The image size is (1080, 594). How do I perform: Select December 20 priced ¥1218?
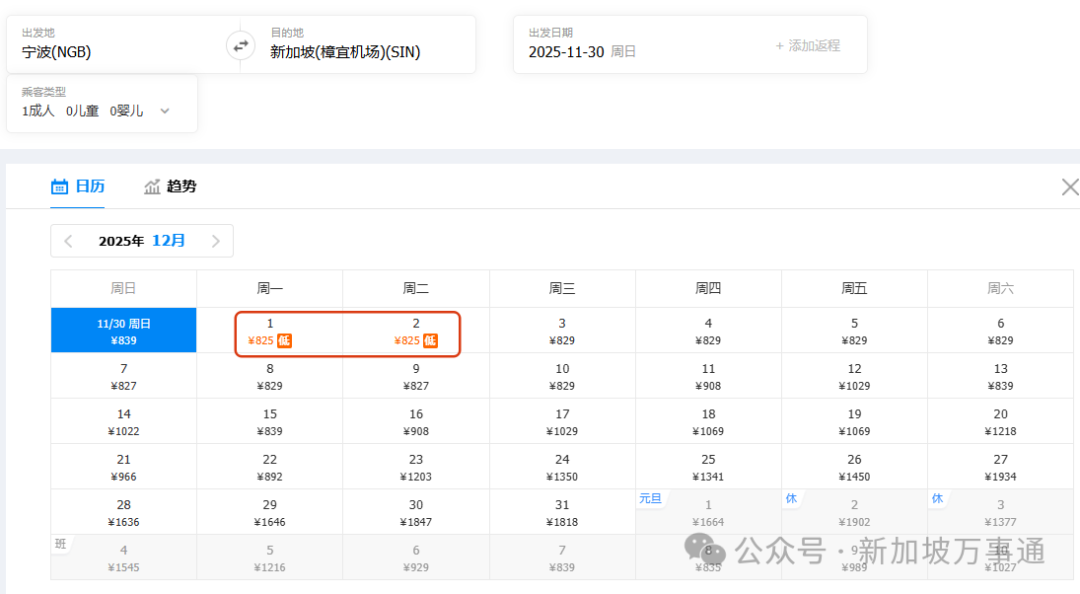[1000, 422]
